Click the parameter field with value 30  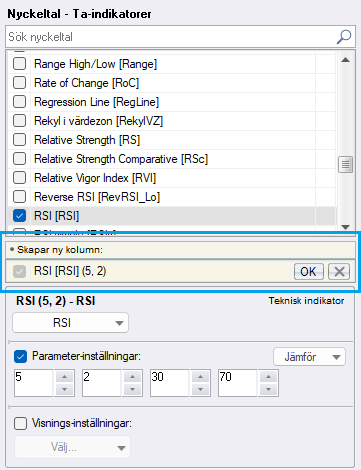(169, 383)
